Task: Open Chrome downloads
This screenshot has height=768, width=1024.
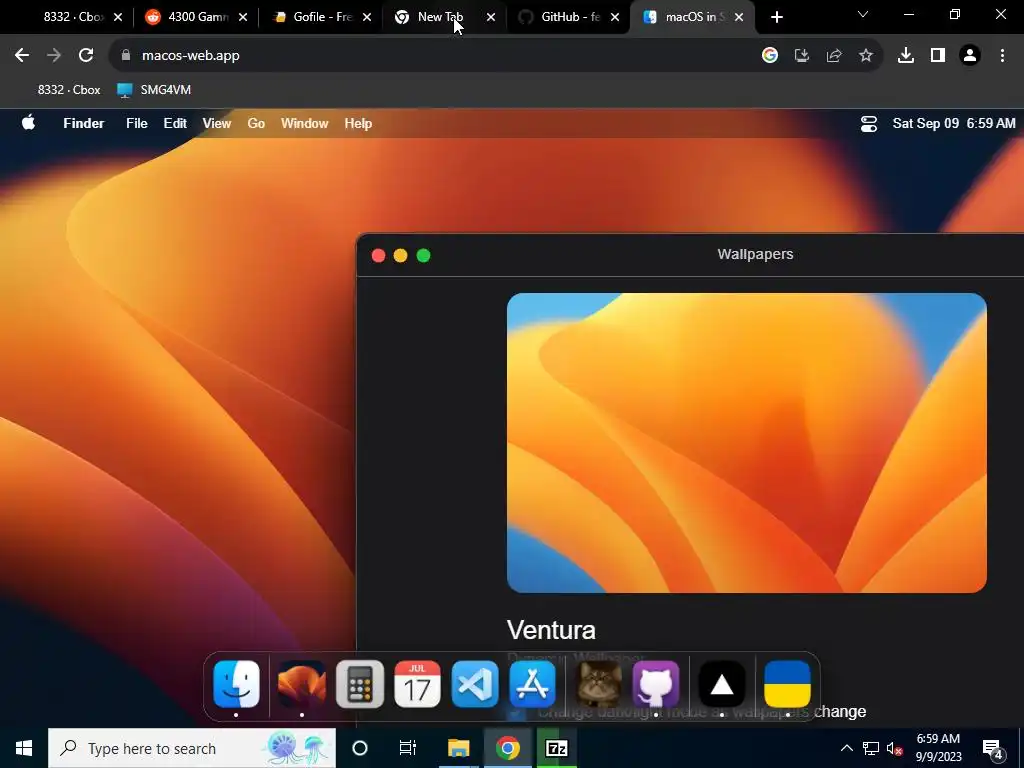Action: (x=906, y=56)
